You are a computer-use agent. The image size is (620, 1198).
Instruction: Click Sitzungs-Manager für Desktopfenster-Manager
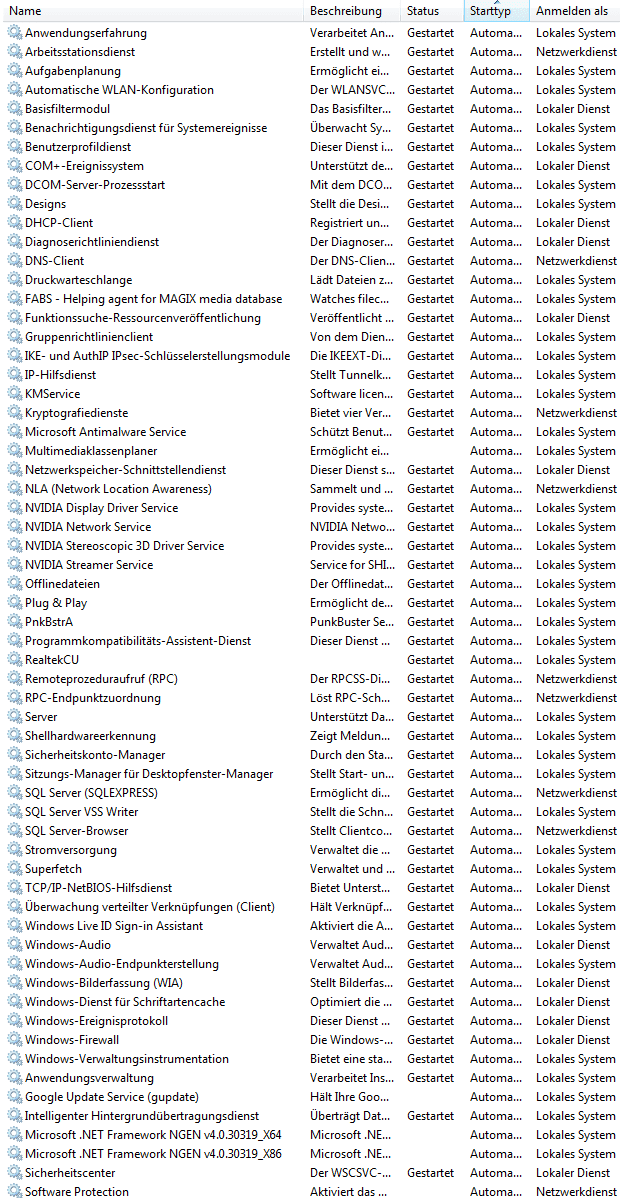point(149,774)
